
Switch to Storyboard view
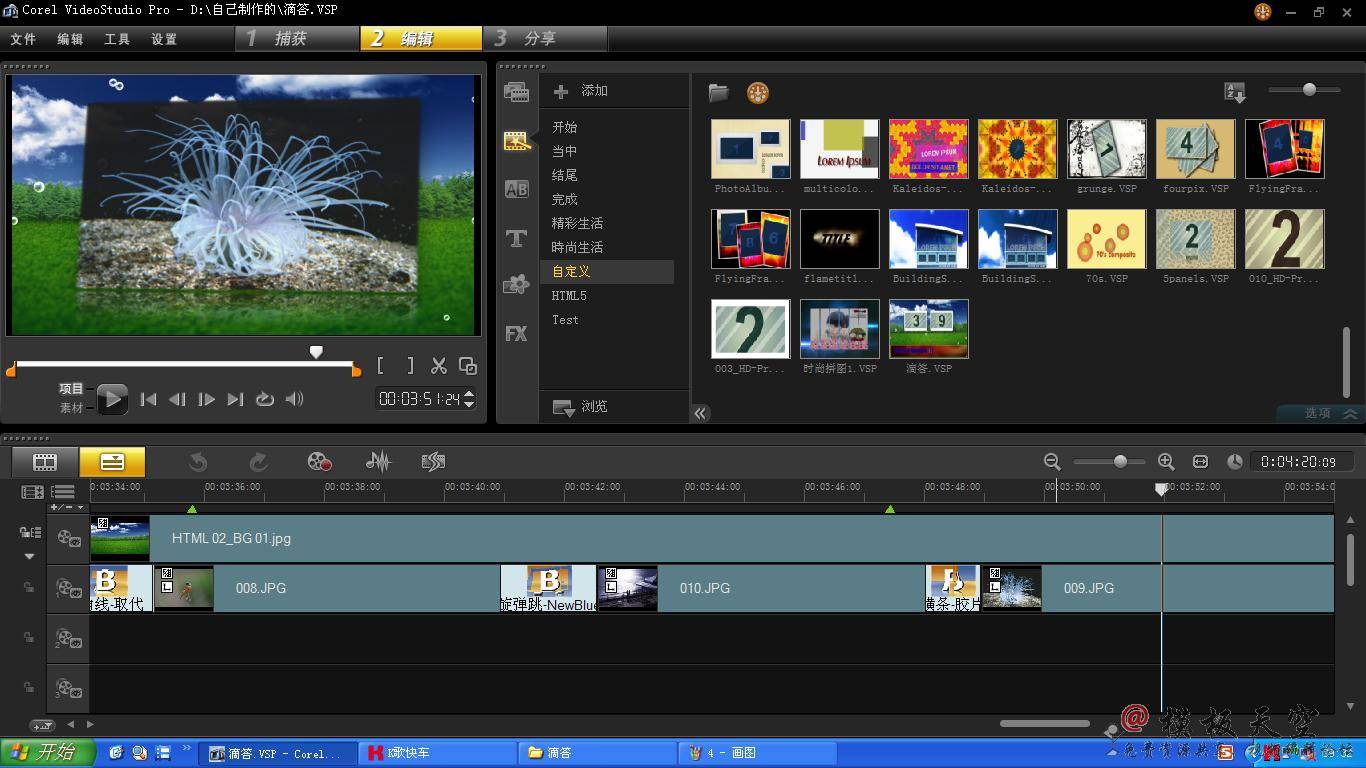coord(45,462)
